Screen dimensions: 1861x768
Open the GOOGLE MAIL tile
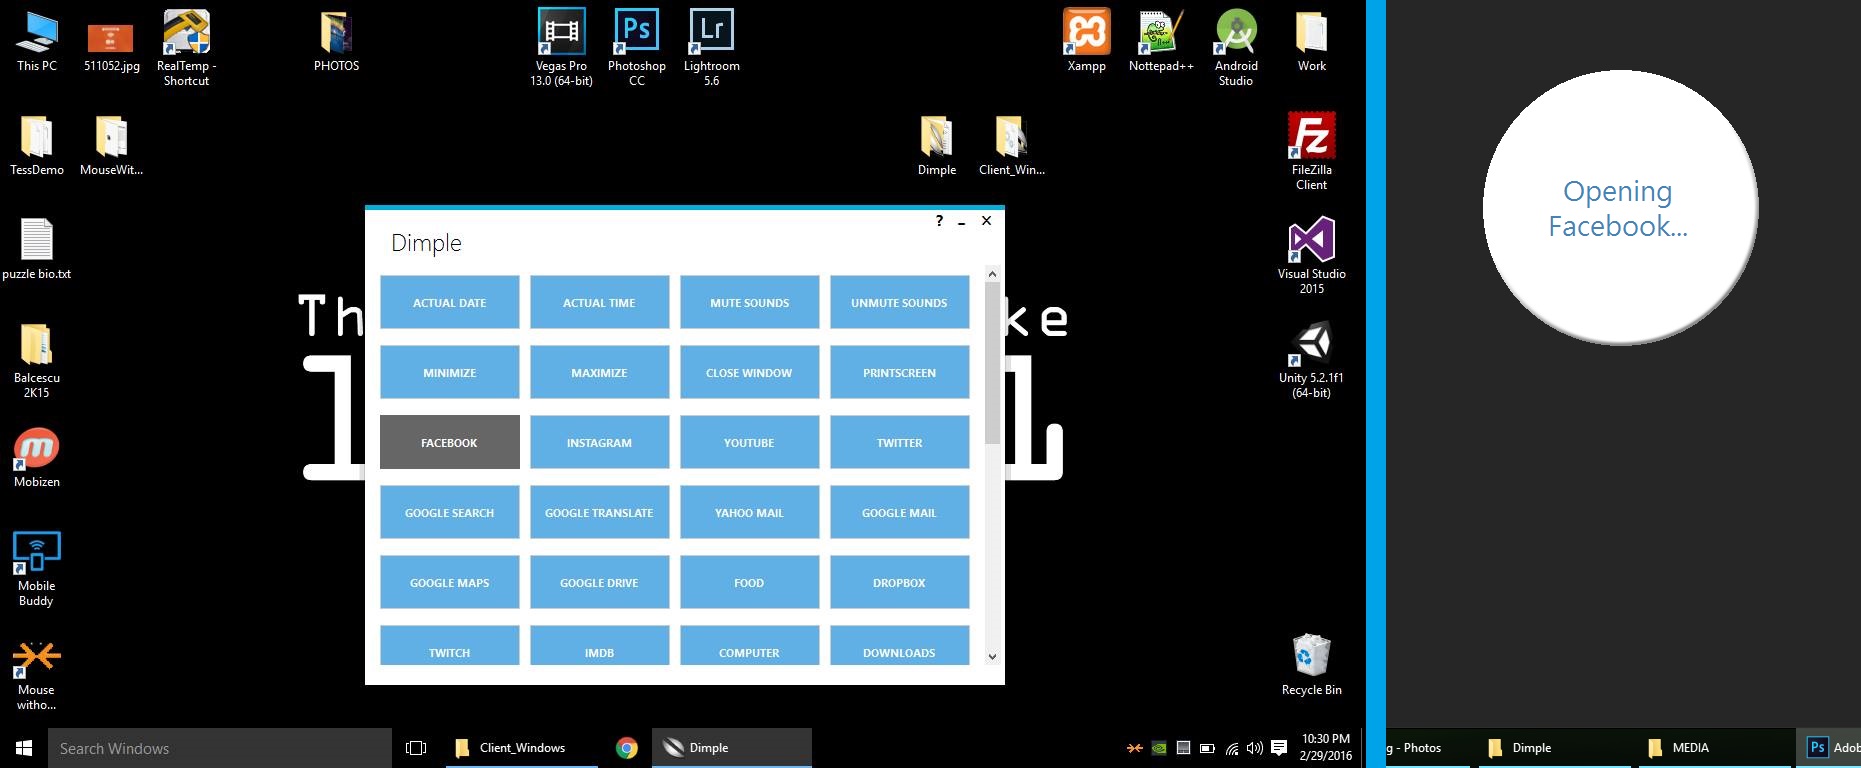coord(899,512)
